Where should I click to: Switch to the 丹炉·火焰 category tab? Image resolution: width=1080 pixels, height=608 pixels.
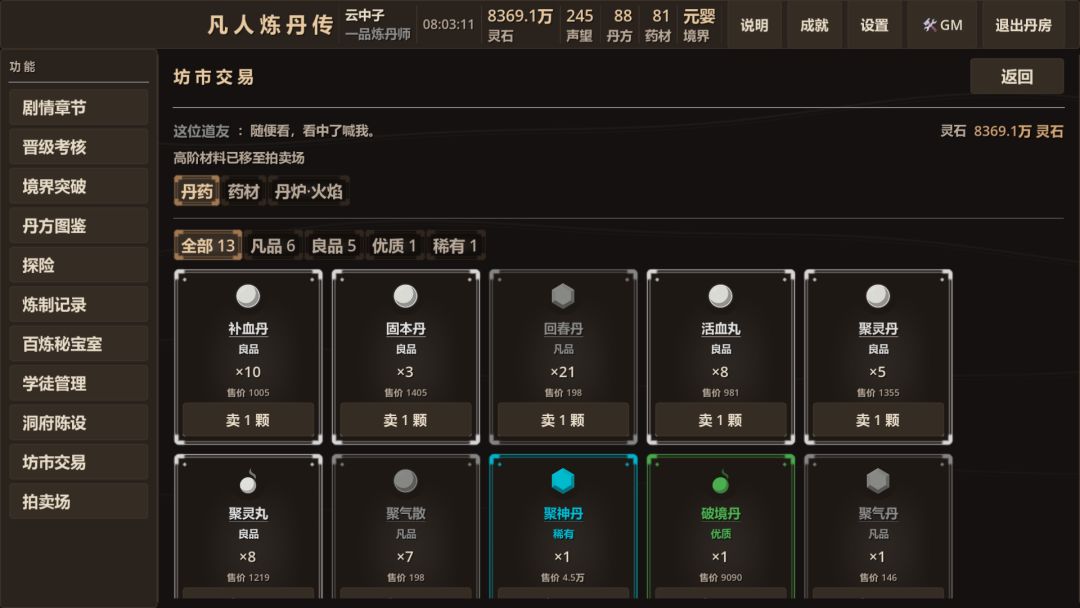coord(309,191)
